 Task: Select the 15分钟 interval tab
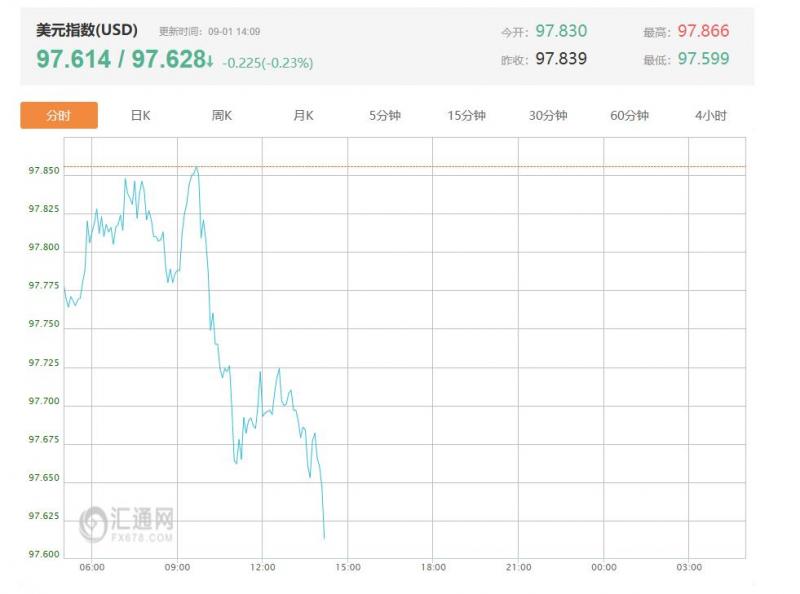coord(467,115)
